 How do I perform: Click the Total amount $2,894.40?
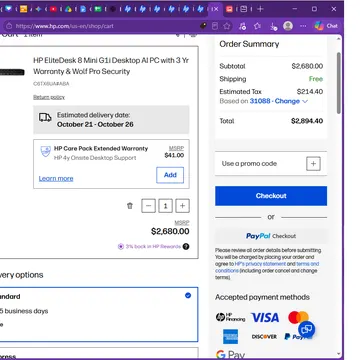[x=307, y=121]
